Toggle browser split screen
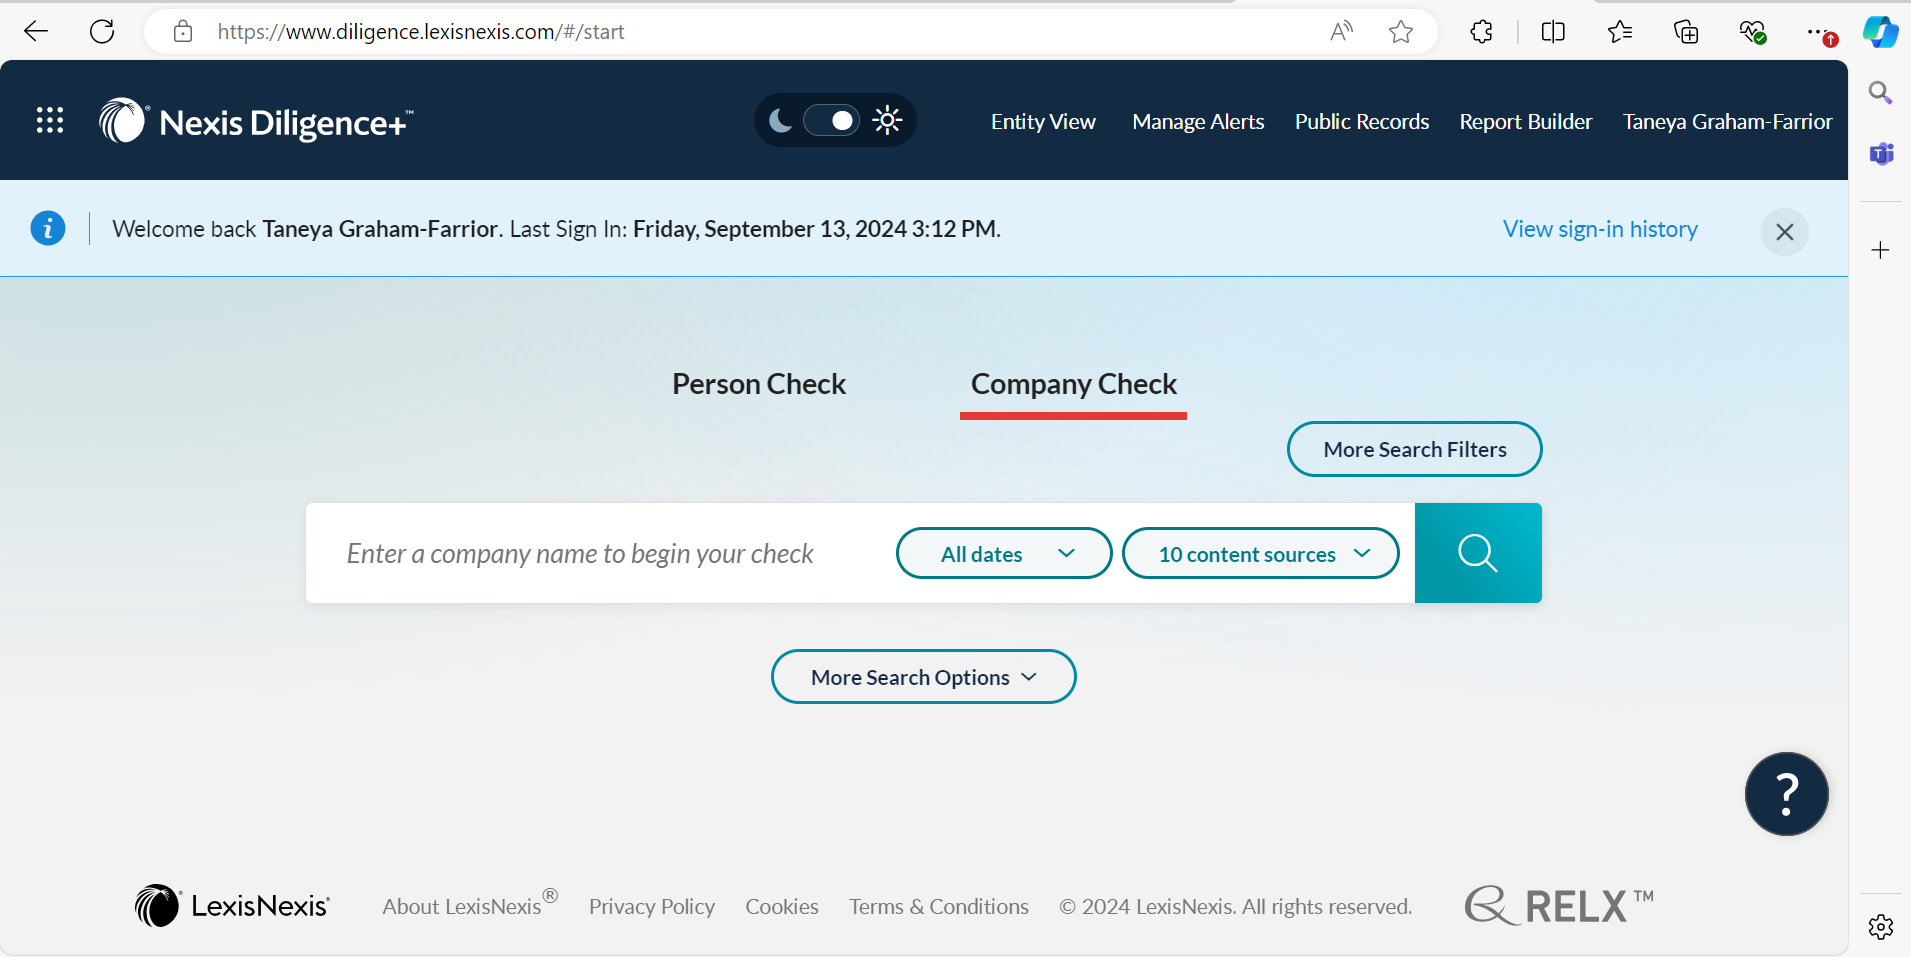The height and width of the screenshot is (957, 1911). (x=1553, y=32)
